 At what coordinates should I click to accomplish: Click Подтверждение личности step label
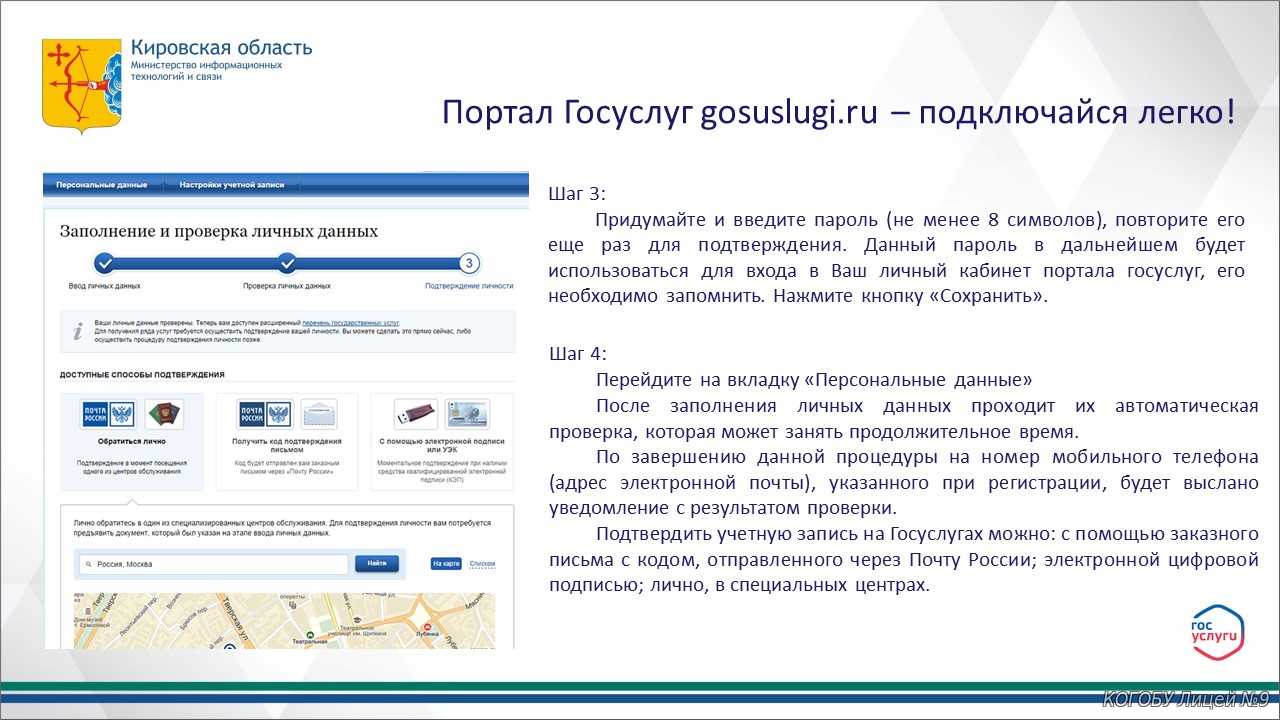point(469,286)
